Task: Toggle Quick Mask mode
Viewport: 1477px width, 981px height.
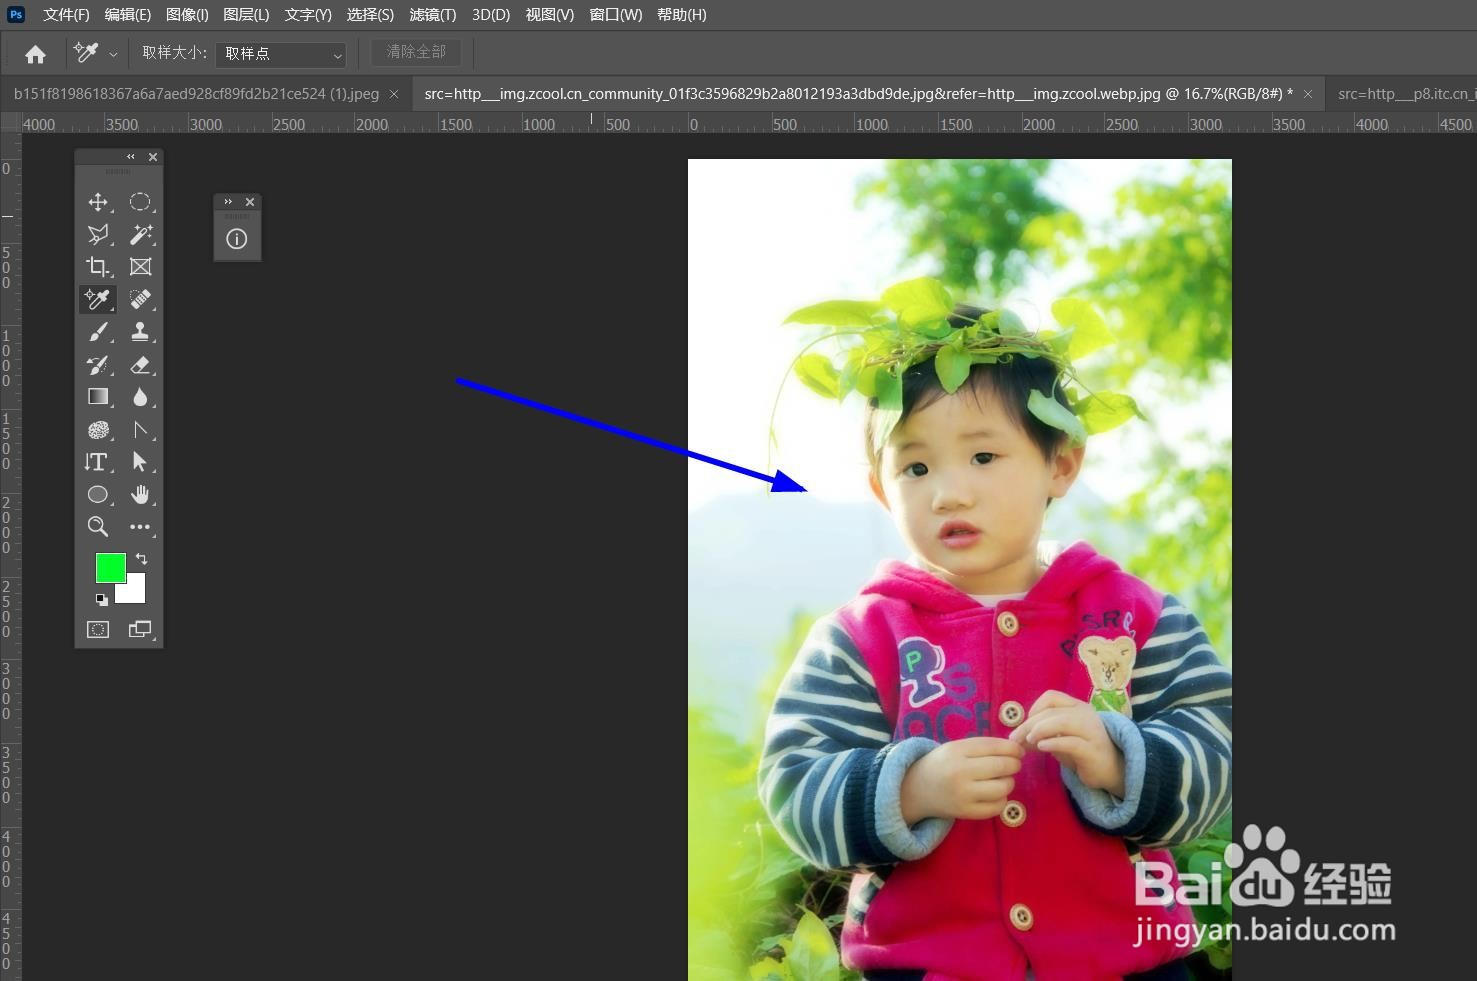Action: coord(98,629)
